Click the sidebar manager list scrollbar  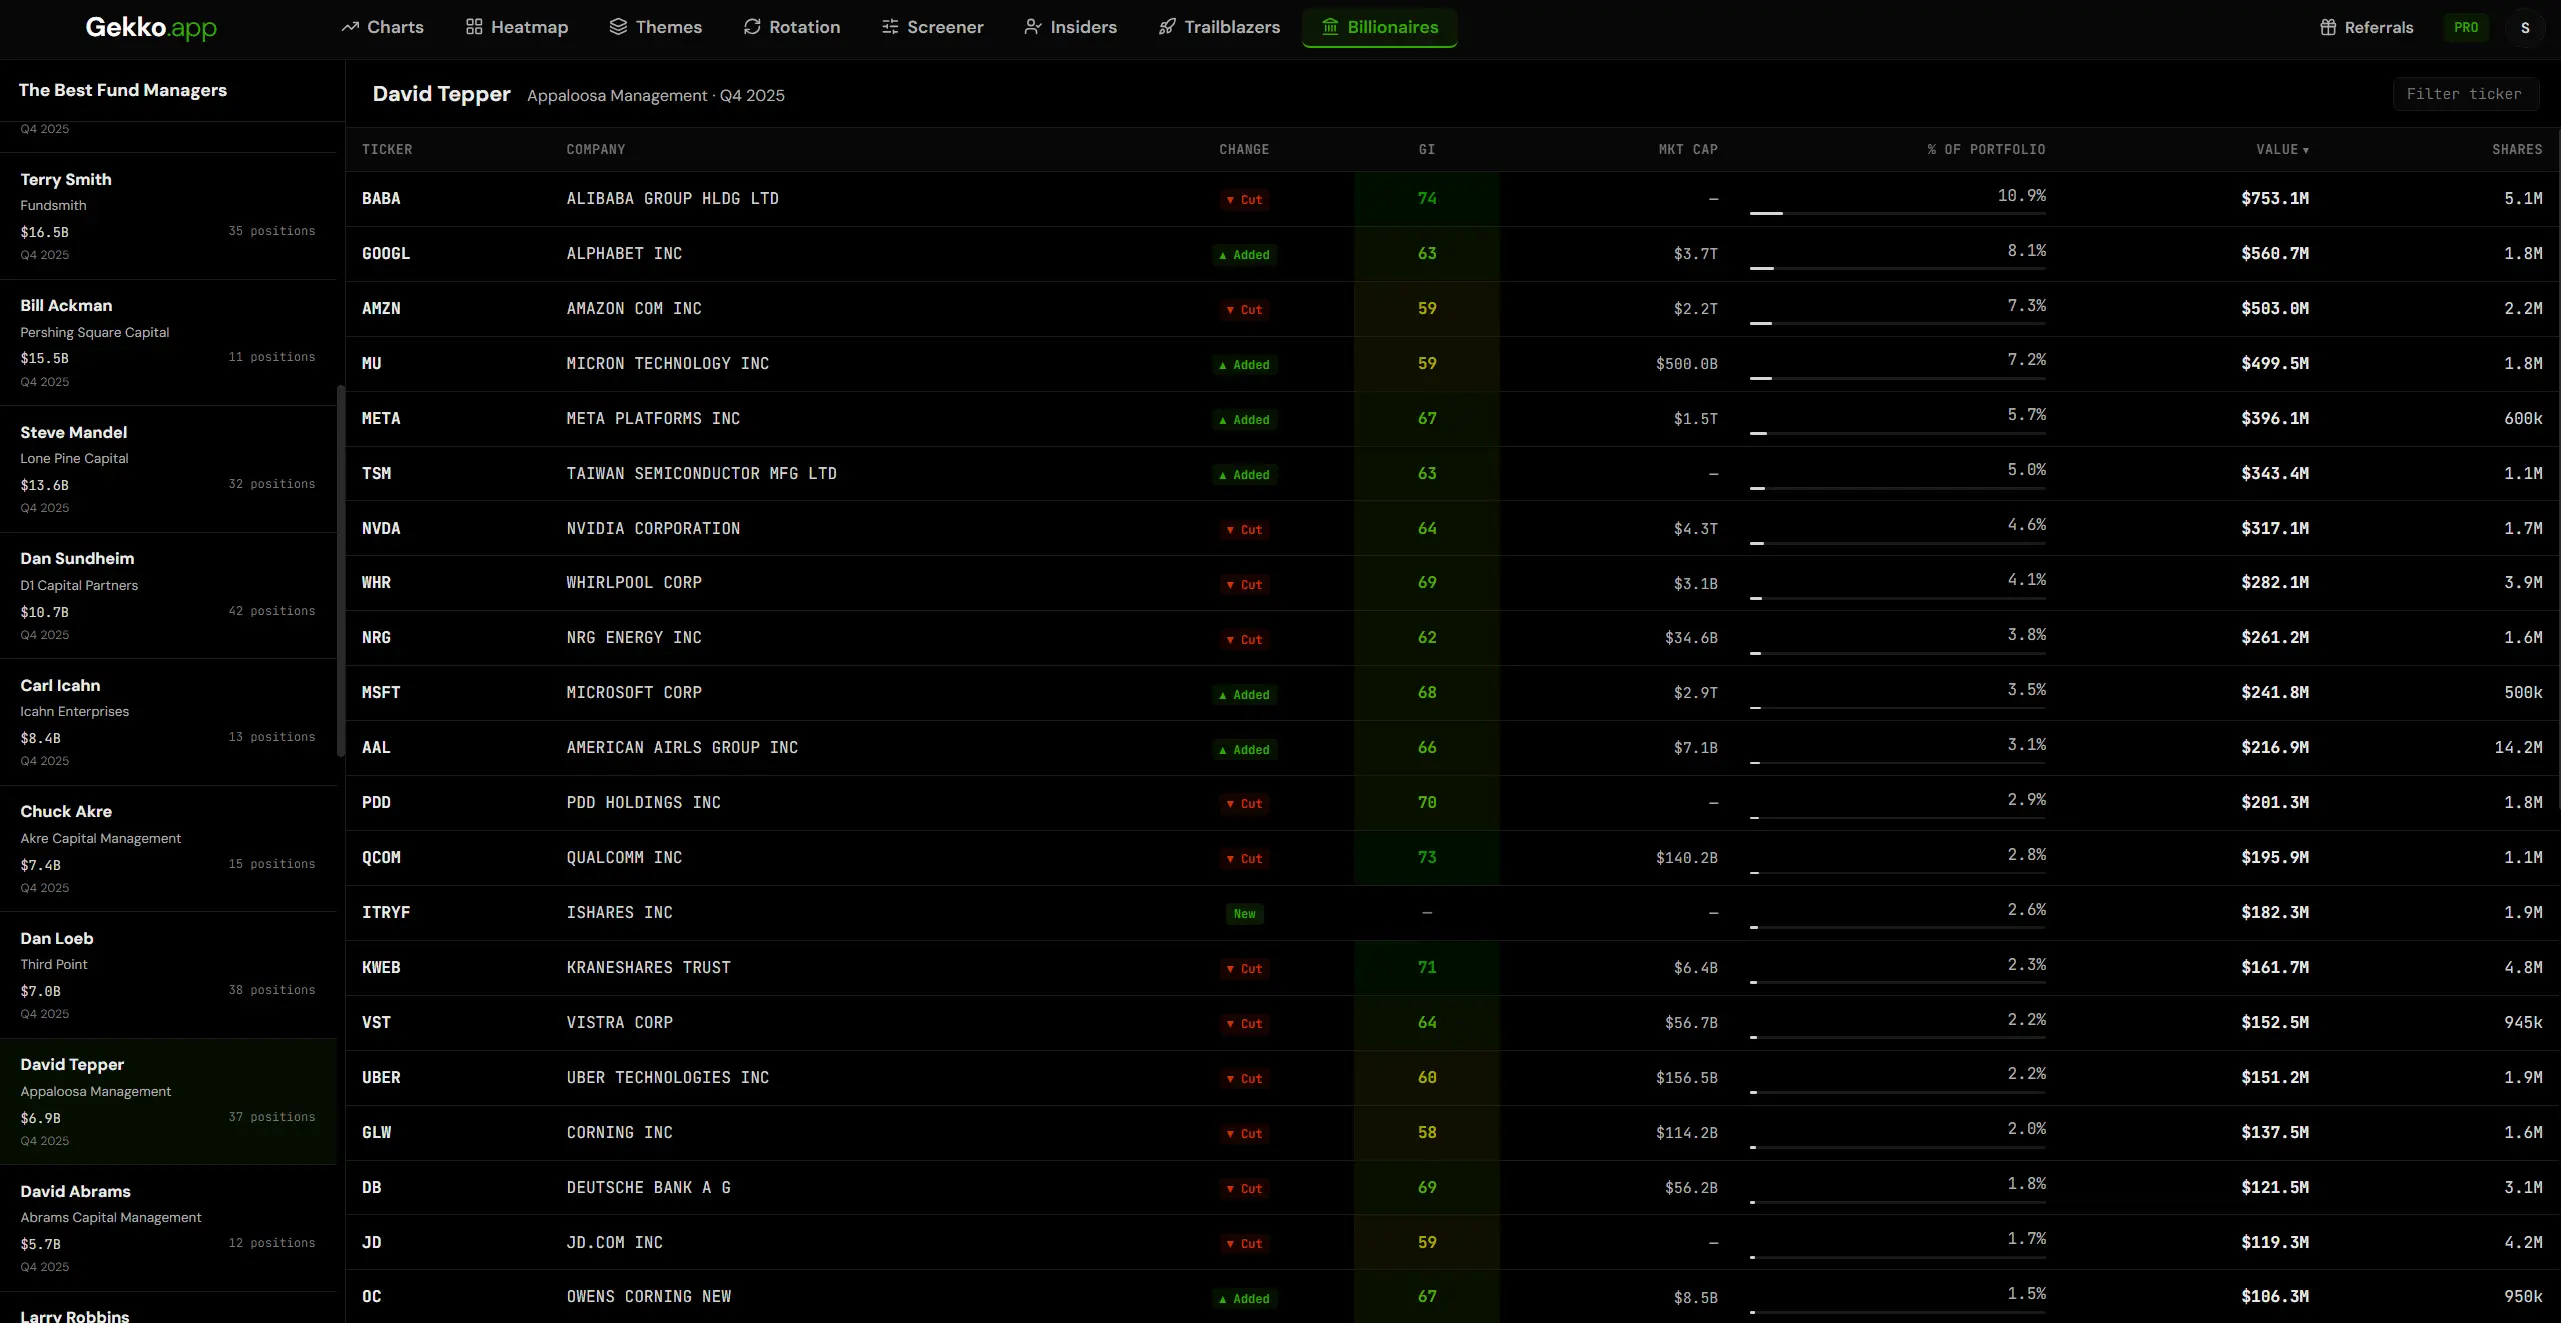pyautogui.click(x=340, y=570)
